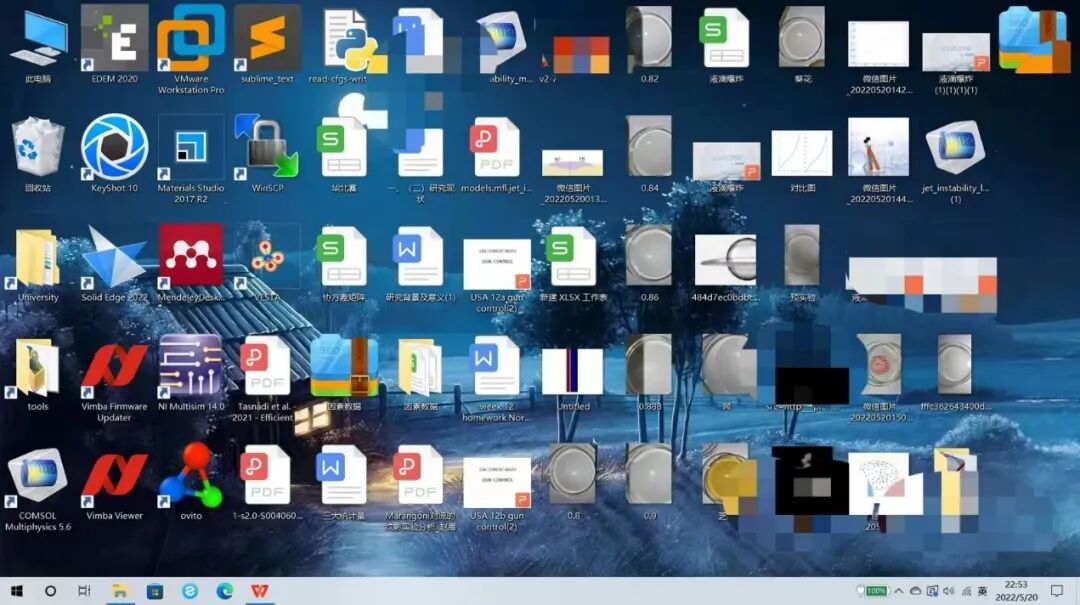Open the University folder

point(38,264)
